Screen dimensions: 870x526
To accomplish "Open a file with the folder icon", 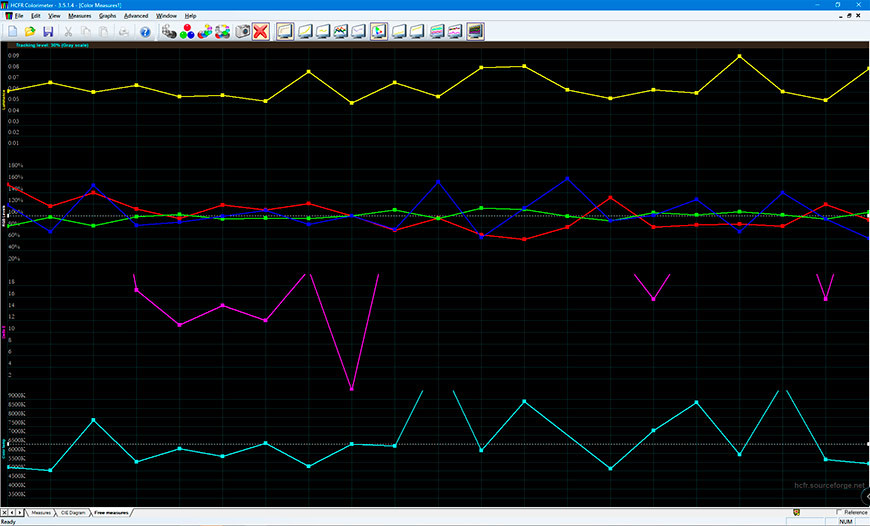I will 30,32.
